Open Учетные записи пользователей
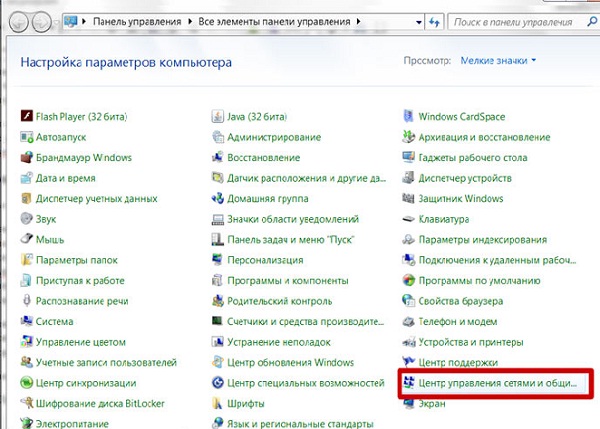This screenshot has height=429, width=600. tap(106, 362)
